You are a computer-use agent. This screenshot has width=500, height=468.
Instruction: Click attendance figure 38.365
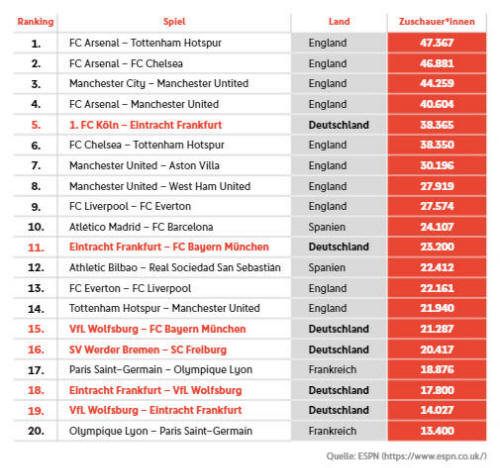tap(437, 125)
